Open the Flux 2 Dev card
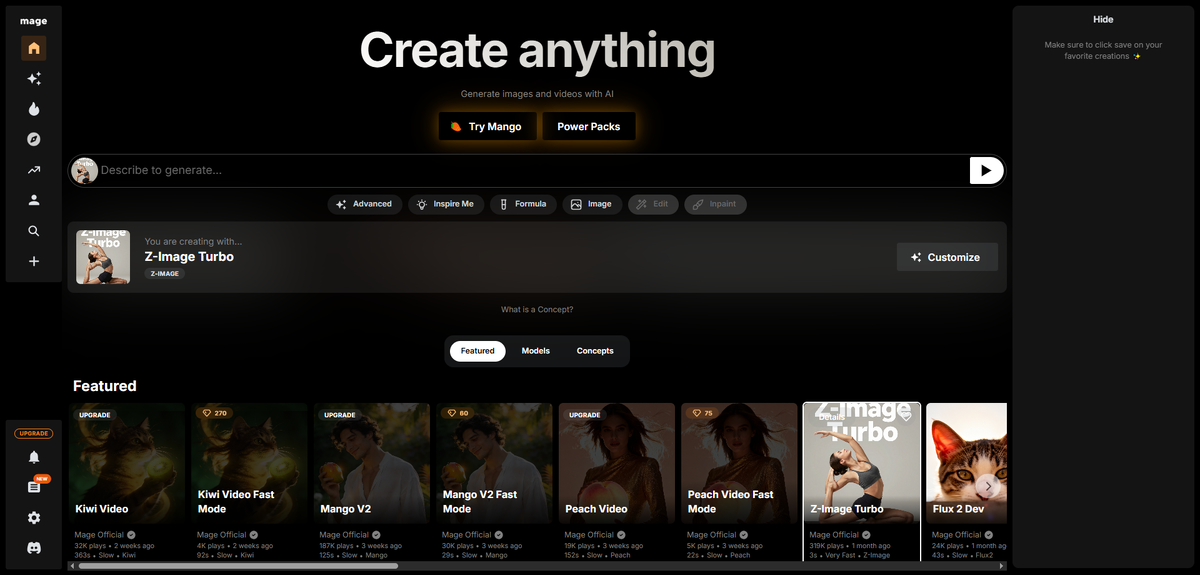This screenshot has width=1200, height=575. 966,463
